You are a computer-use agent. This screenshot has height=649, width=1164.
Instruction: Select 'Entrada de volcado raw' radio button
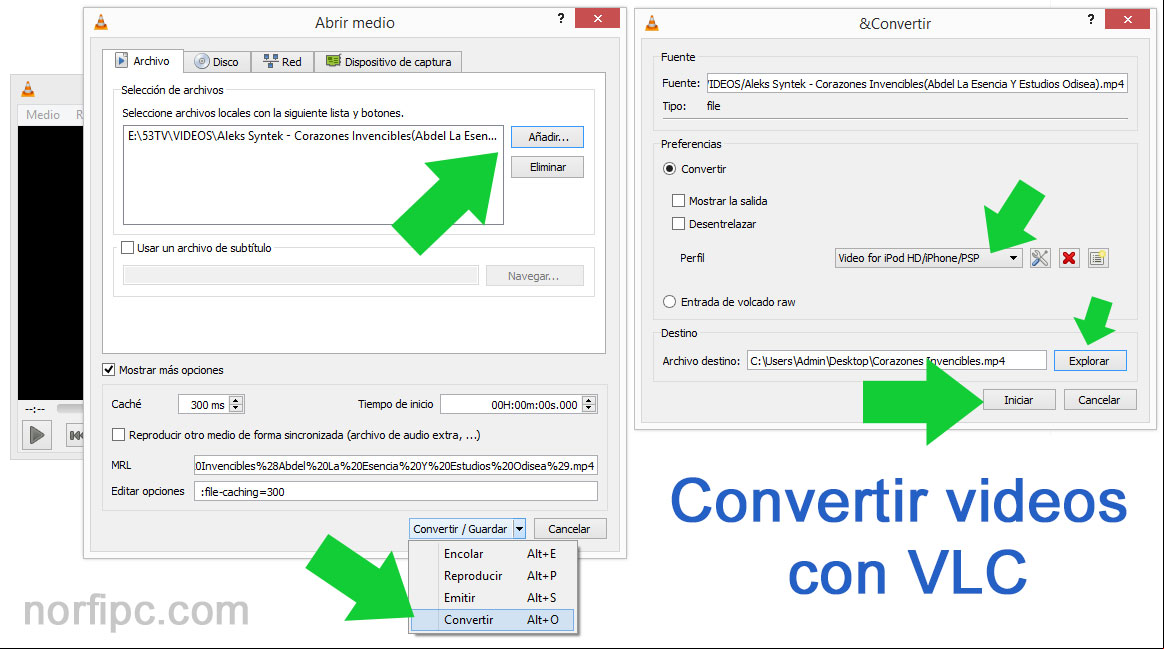670,302
